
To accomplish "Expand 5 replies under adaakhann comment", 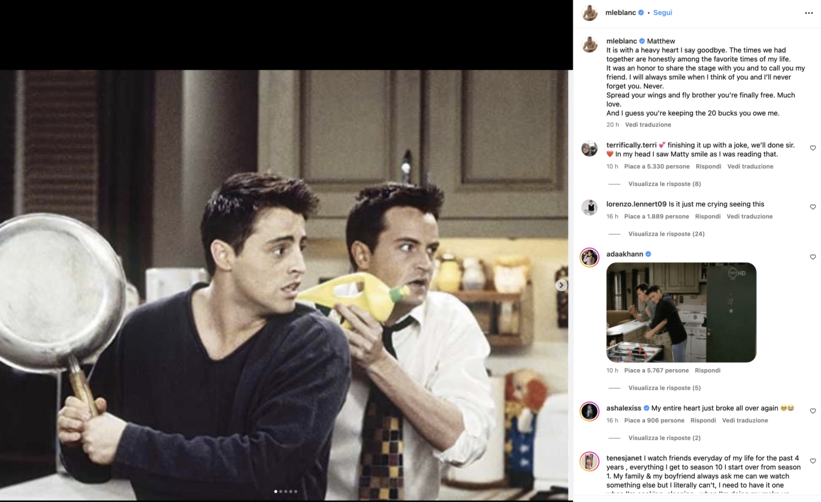I will (x=664, y=388).
